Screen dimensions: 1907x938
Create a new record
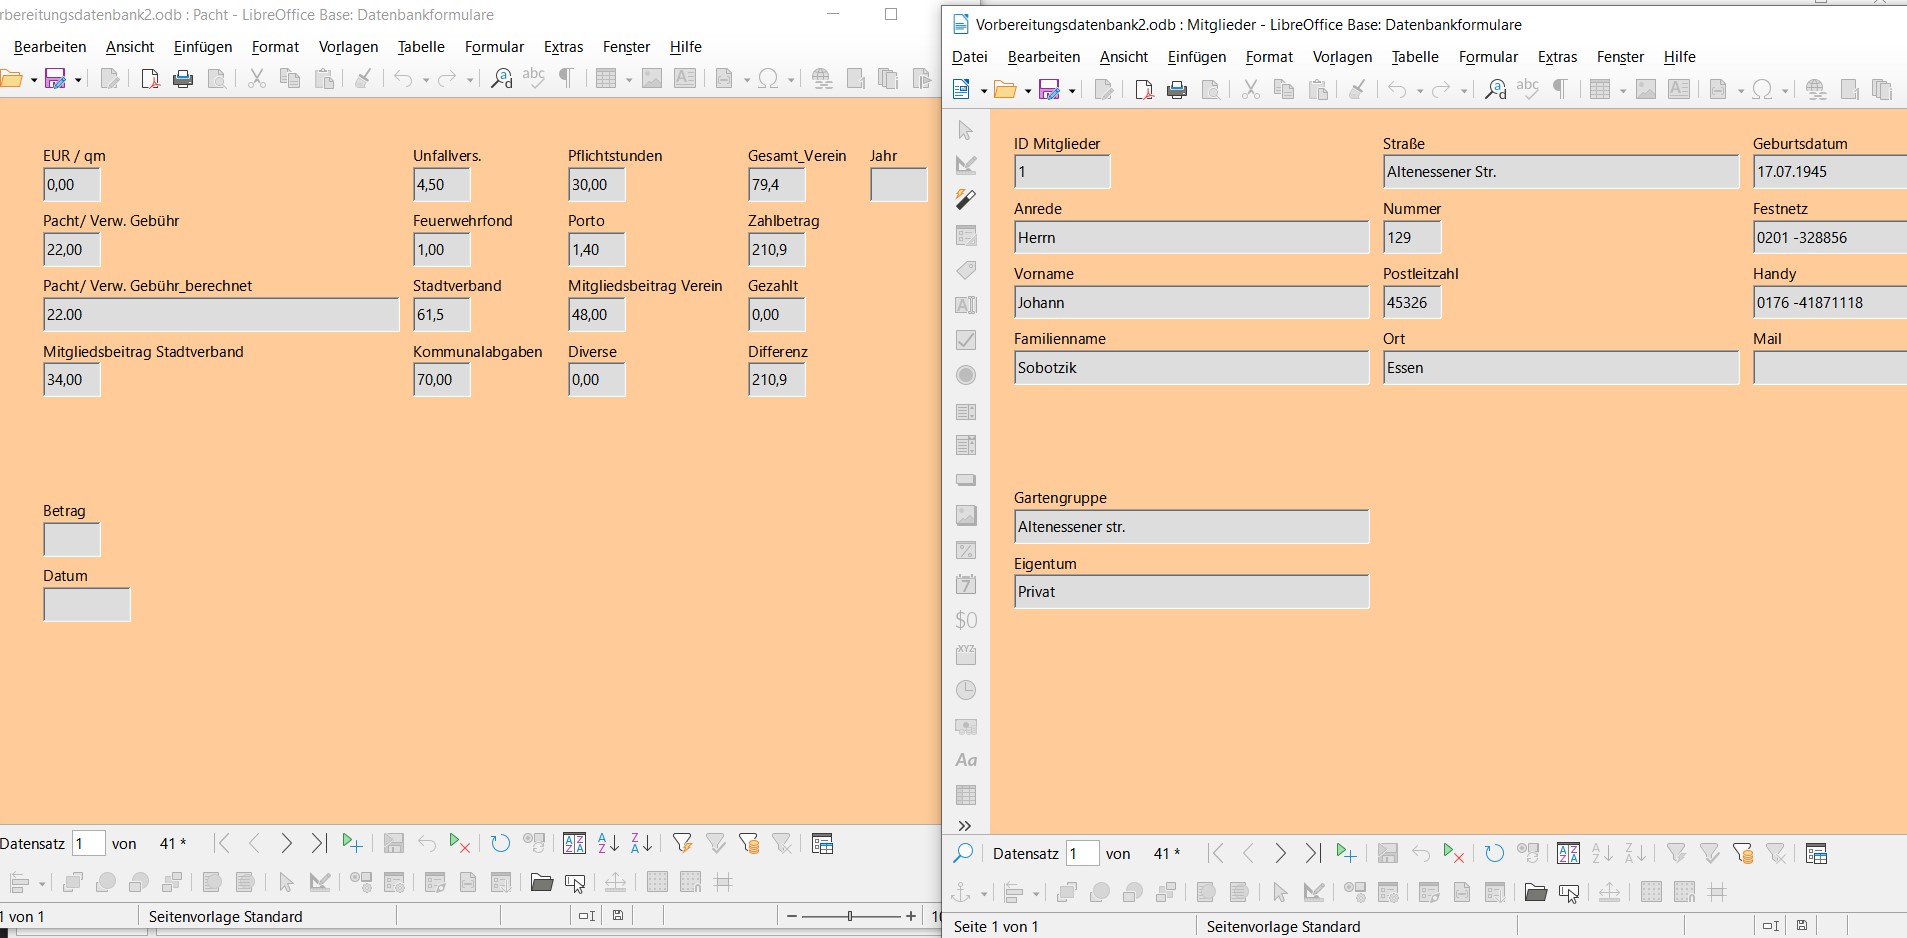click(1345, 853)
